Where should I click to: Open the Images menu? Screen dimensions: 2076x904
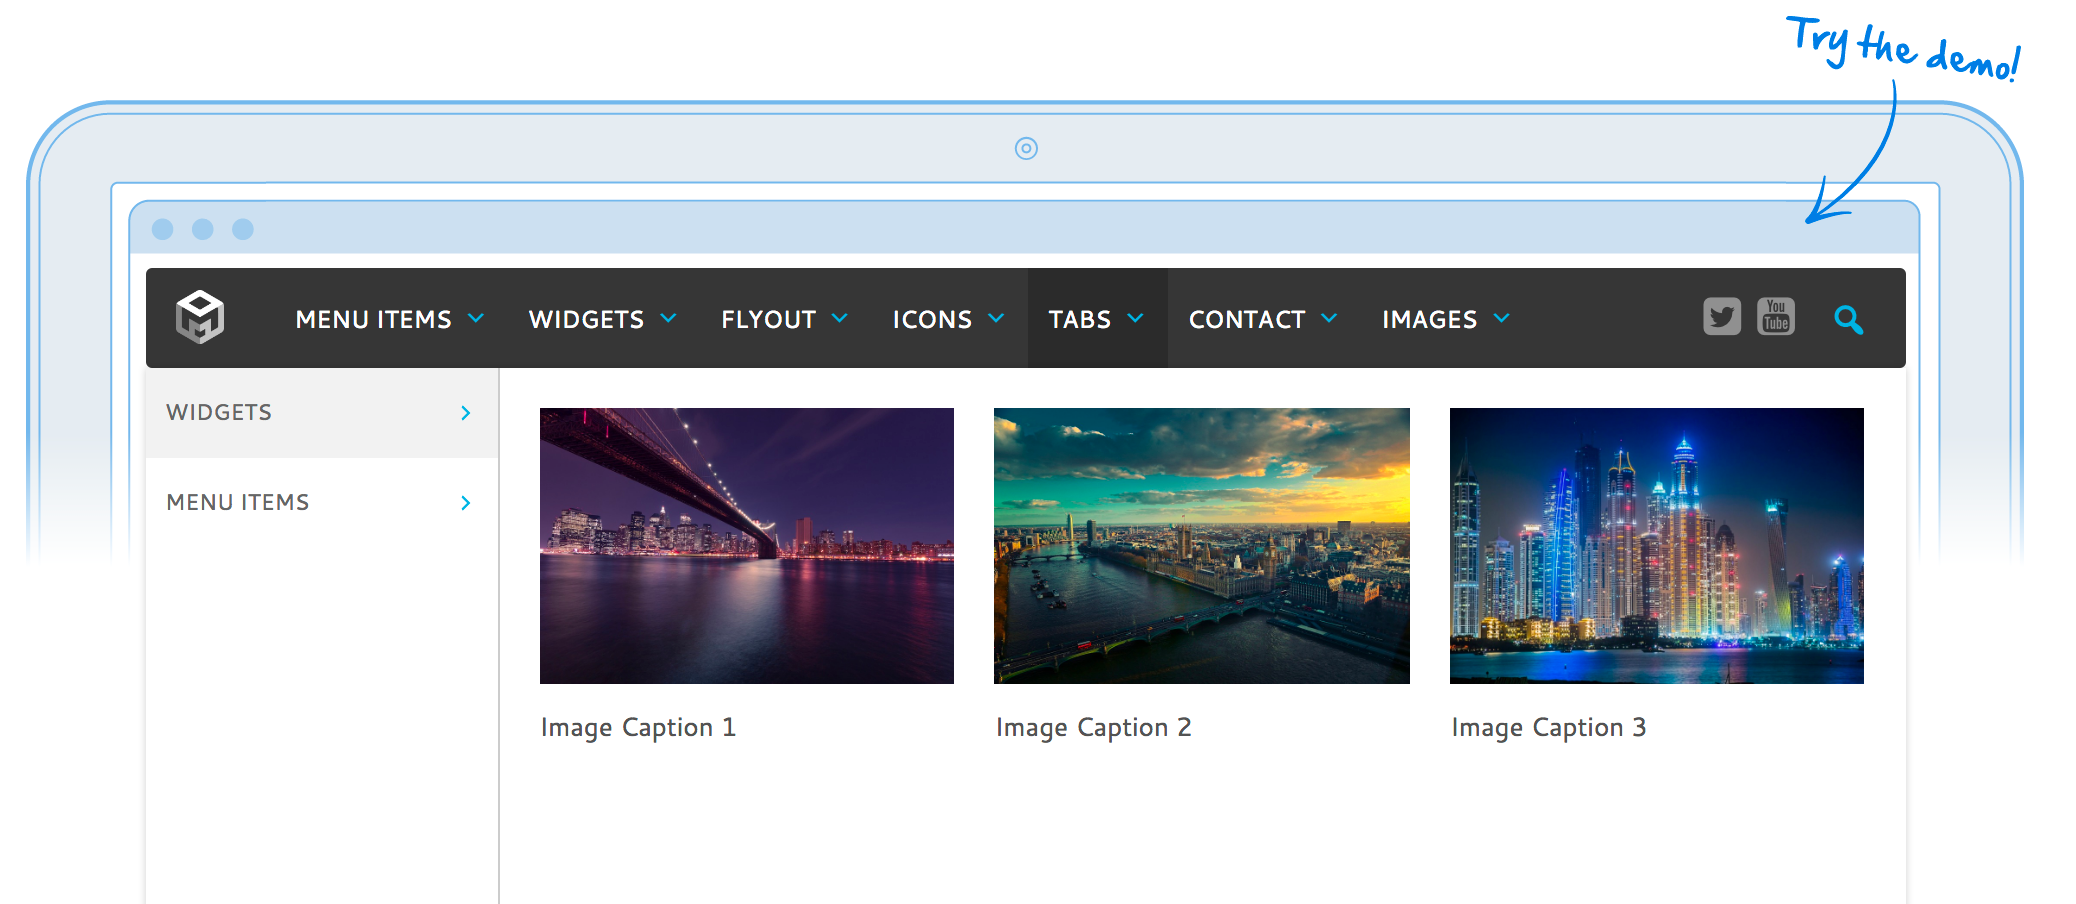[1445, 319]
